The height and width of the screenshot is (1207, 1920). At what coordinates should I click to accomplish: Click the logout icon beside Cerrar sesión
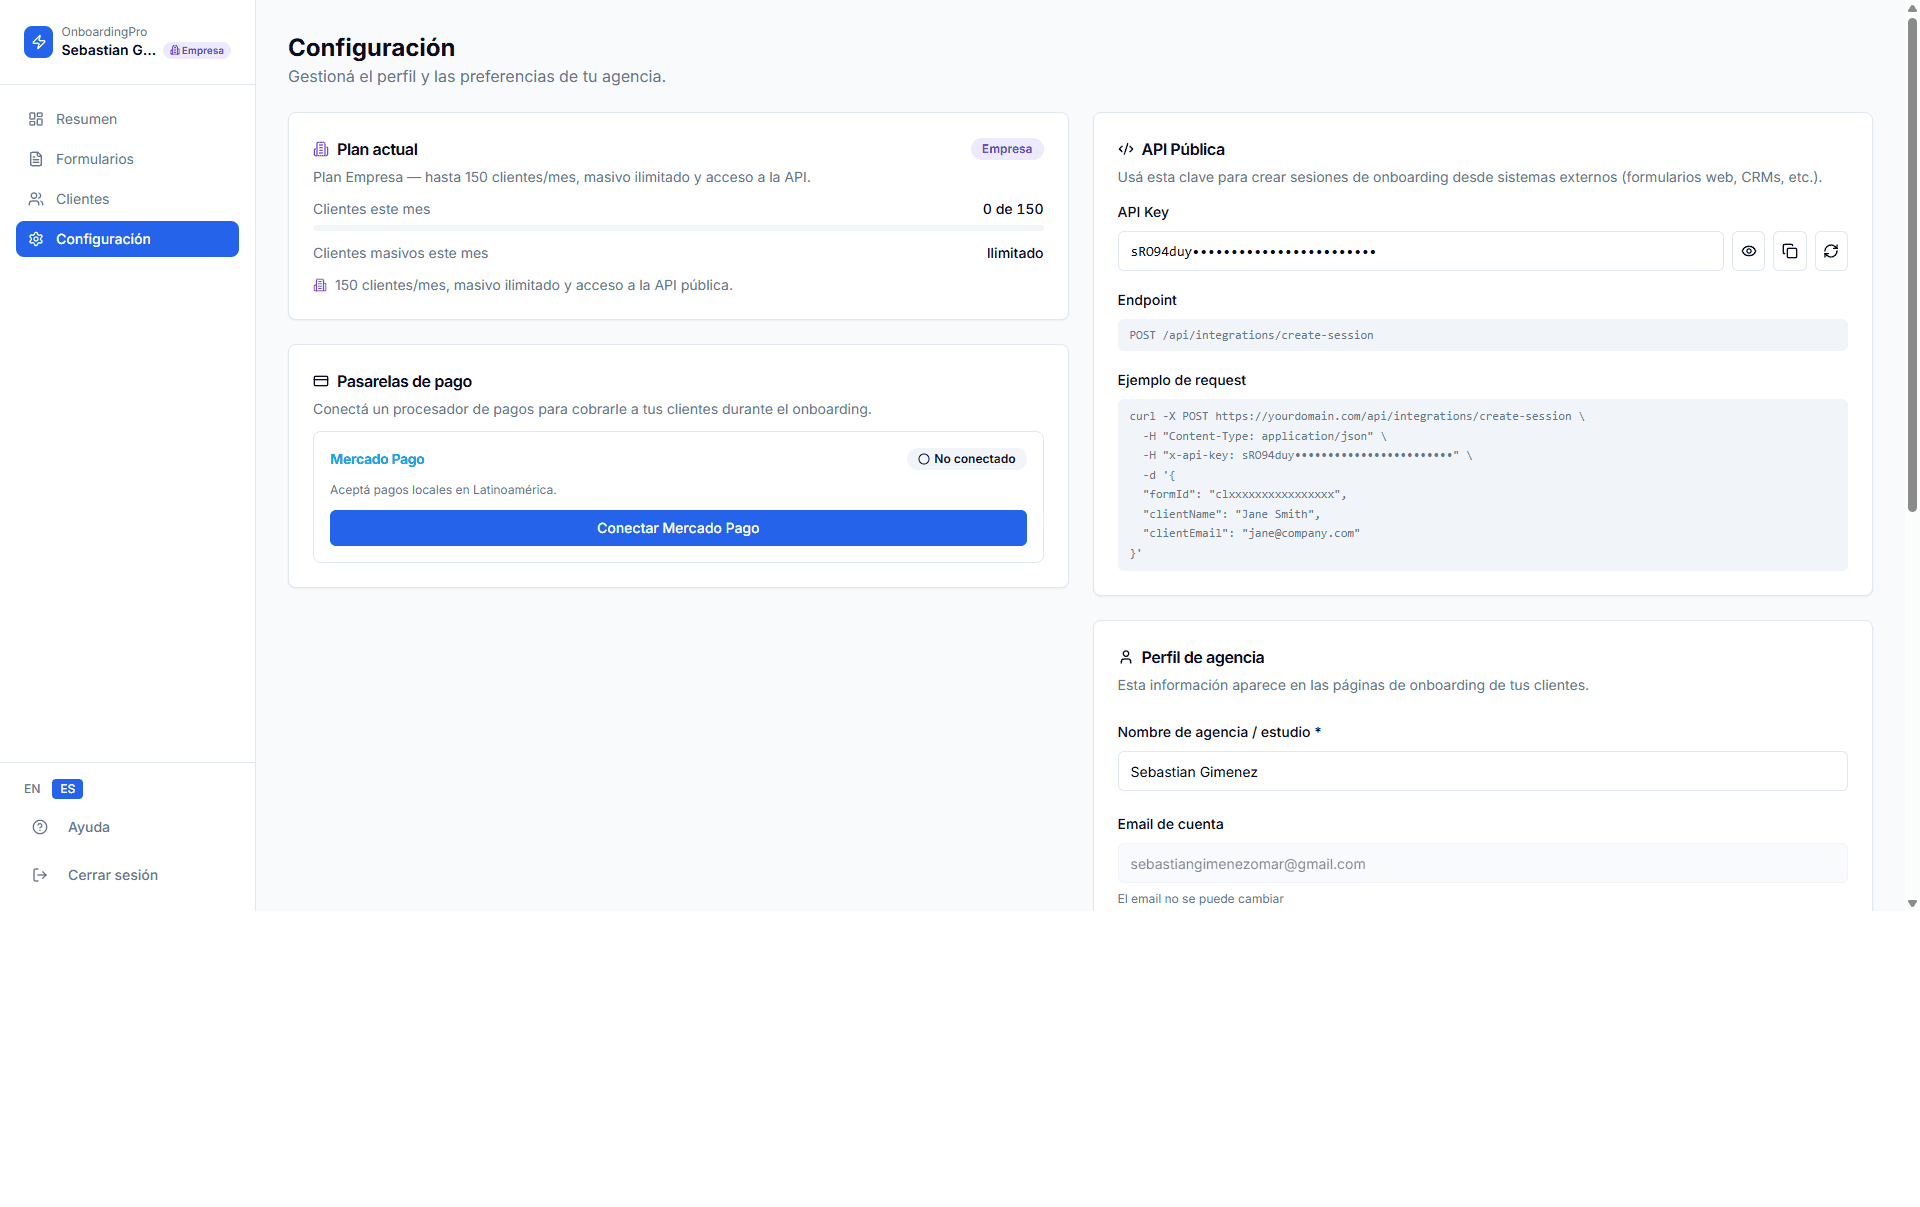[x=40, y=874]
